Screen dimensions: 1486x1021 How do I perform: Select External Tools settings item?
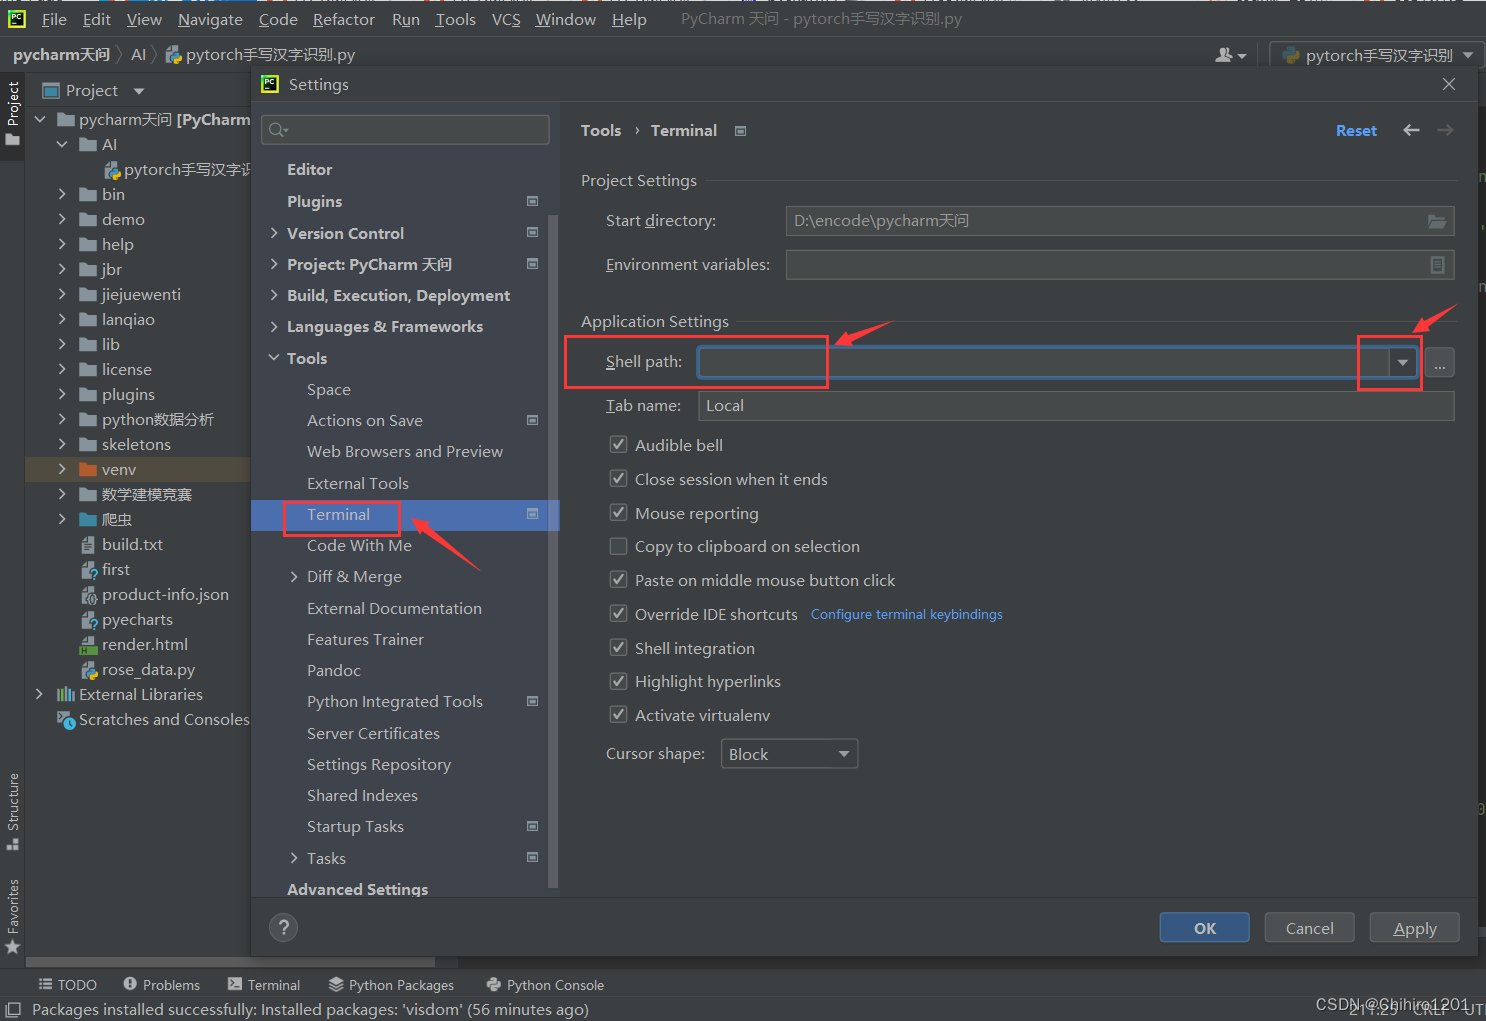click(358, 483)
